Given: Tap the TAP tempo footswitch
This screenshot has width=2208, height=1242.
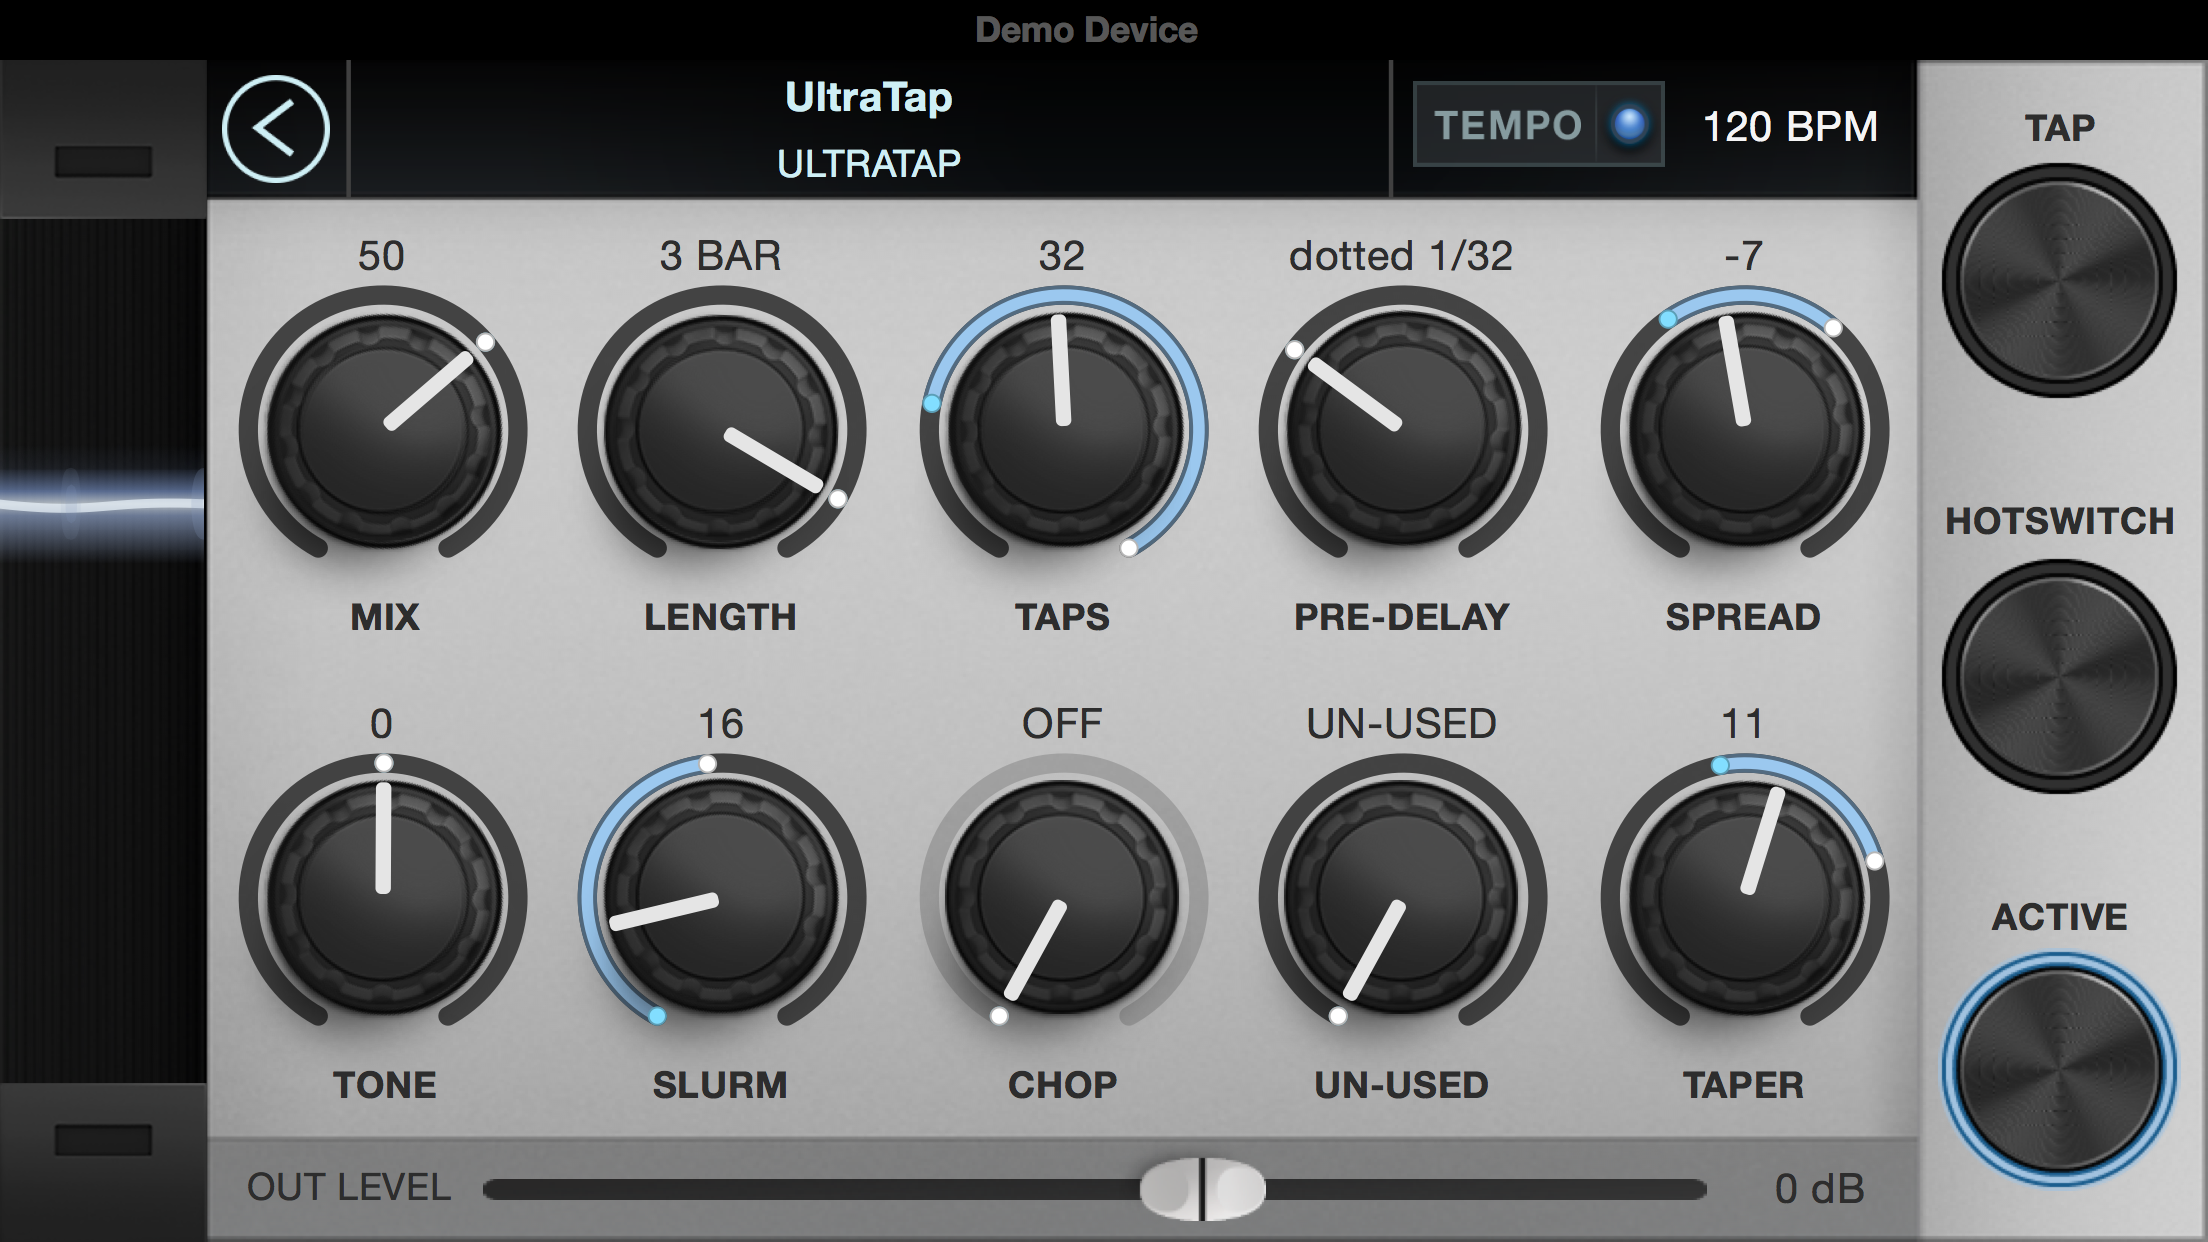Looking at the screenshot, I should pos(2059,281).
